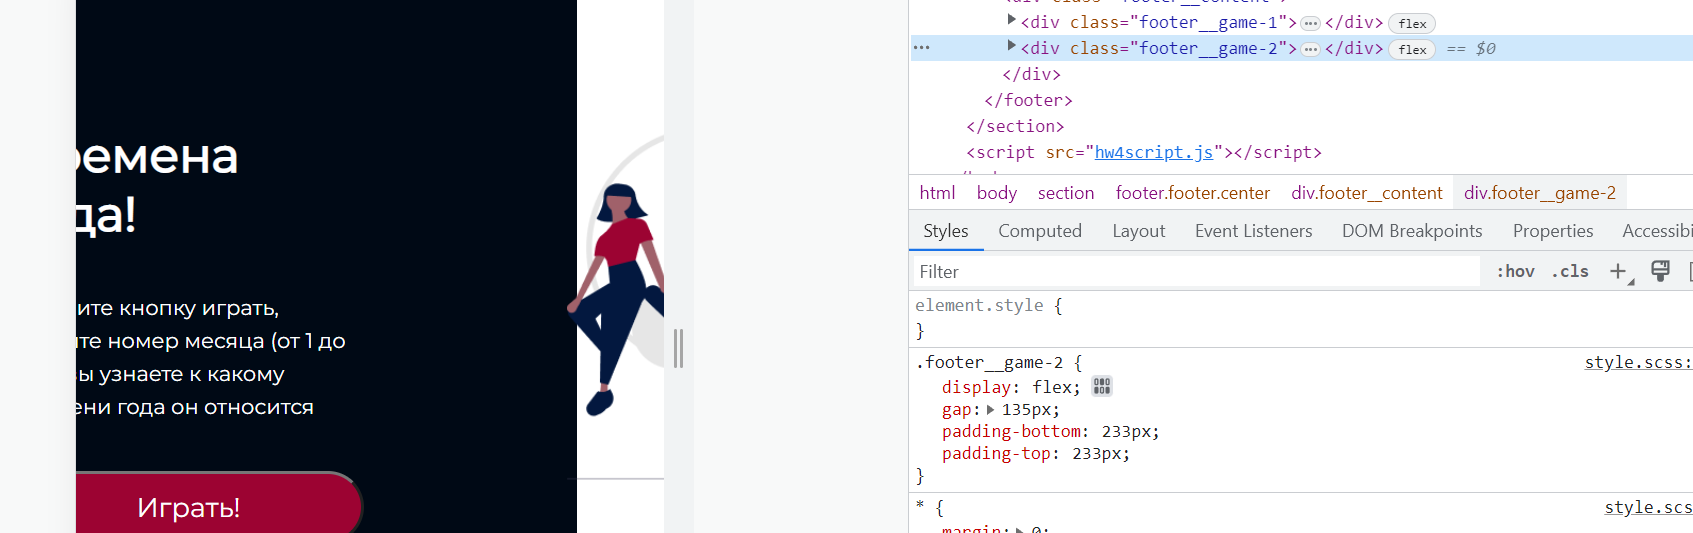
Task: Expand collapsed content ellipsis in footer__game-2
Action: (1310, 49)
